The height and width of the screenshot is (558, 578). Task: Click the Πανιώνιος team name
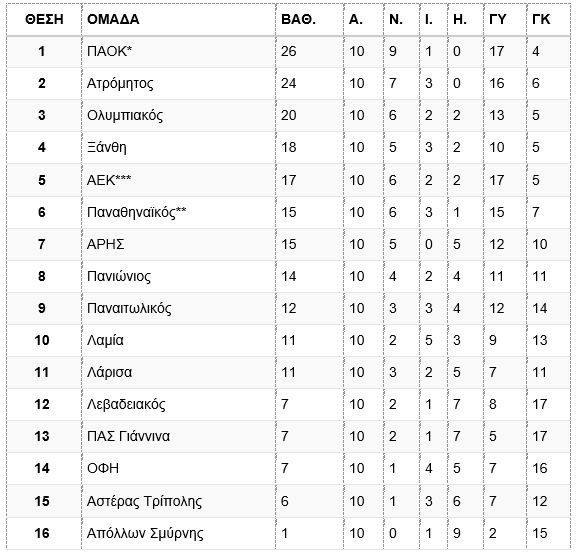click(x=119, y=276)
